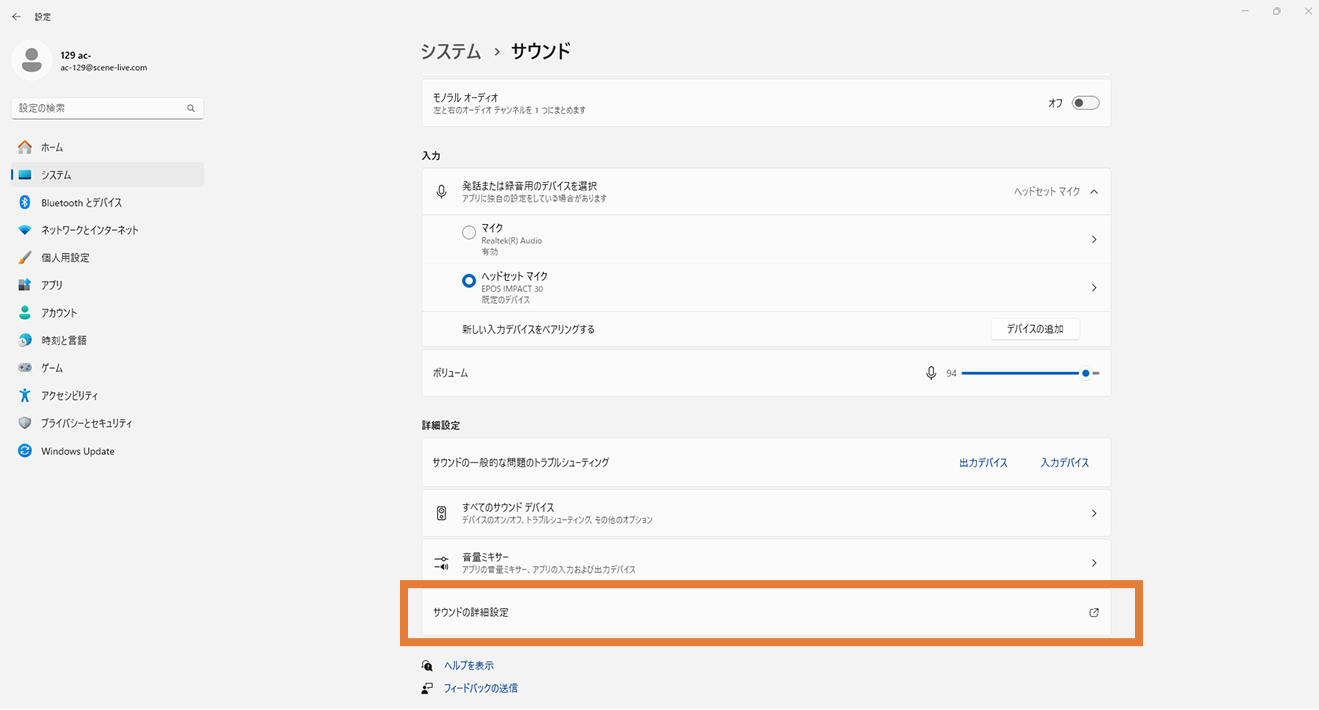Click the ヘルプを表示 help icon
The width and height of the screenshot is (1319, 710).
[x=428, y=666]
